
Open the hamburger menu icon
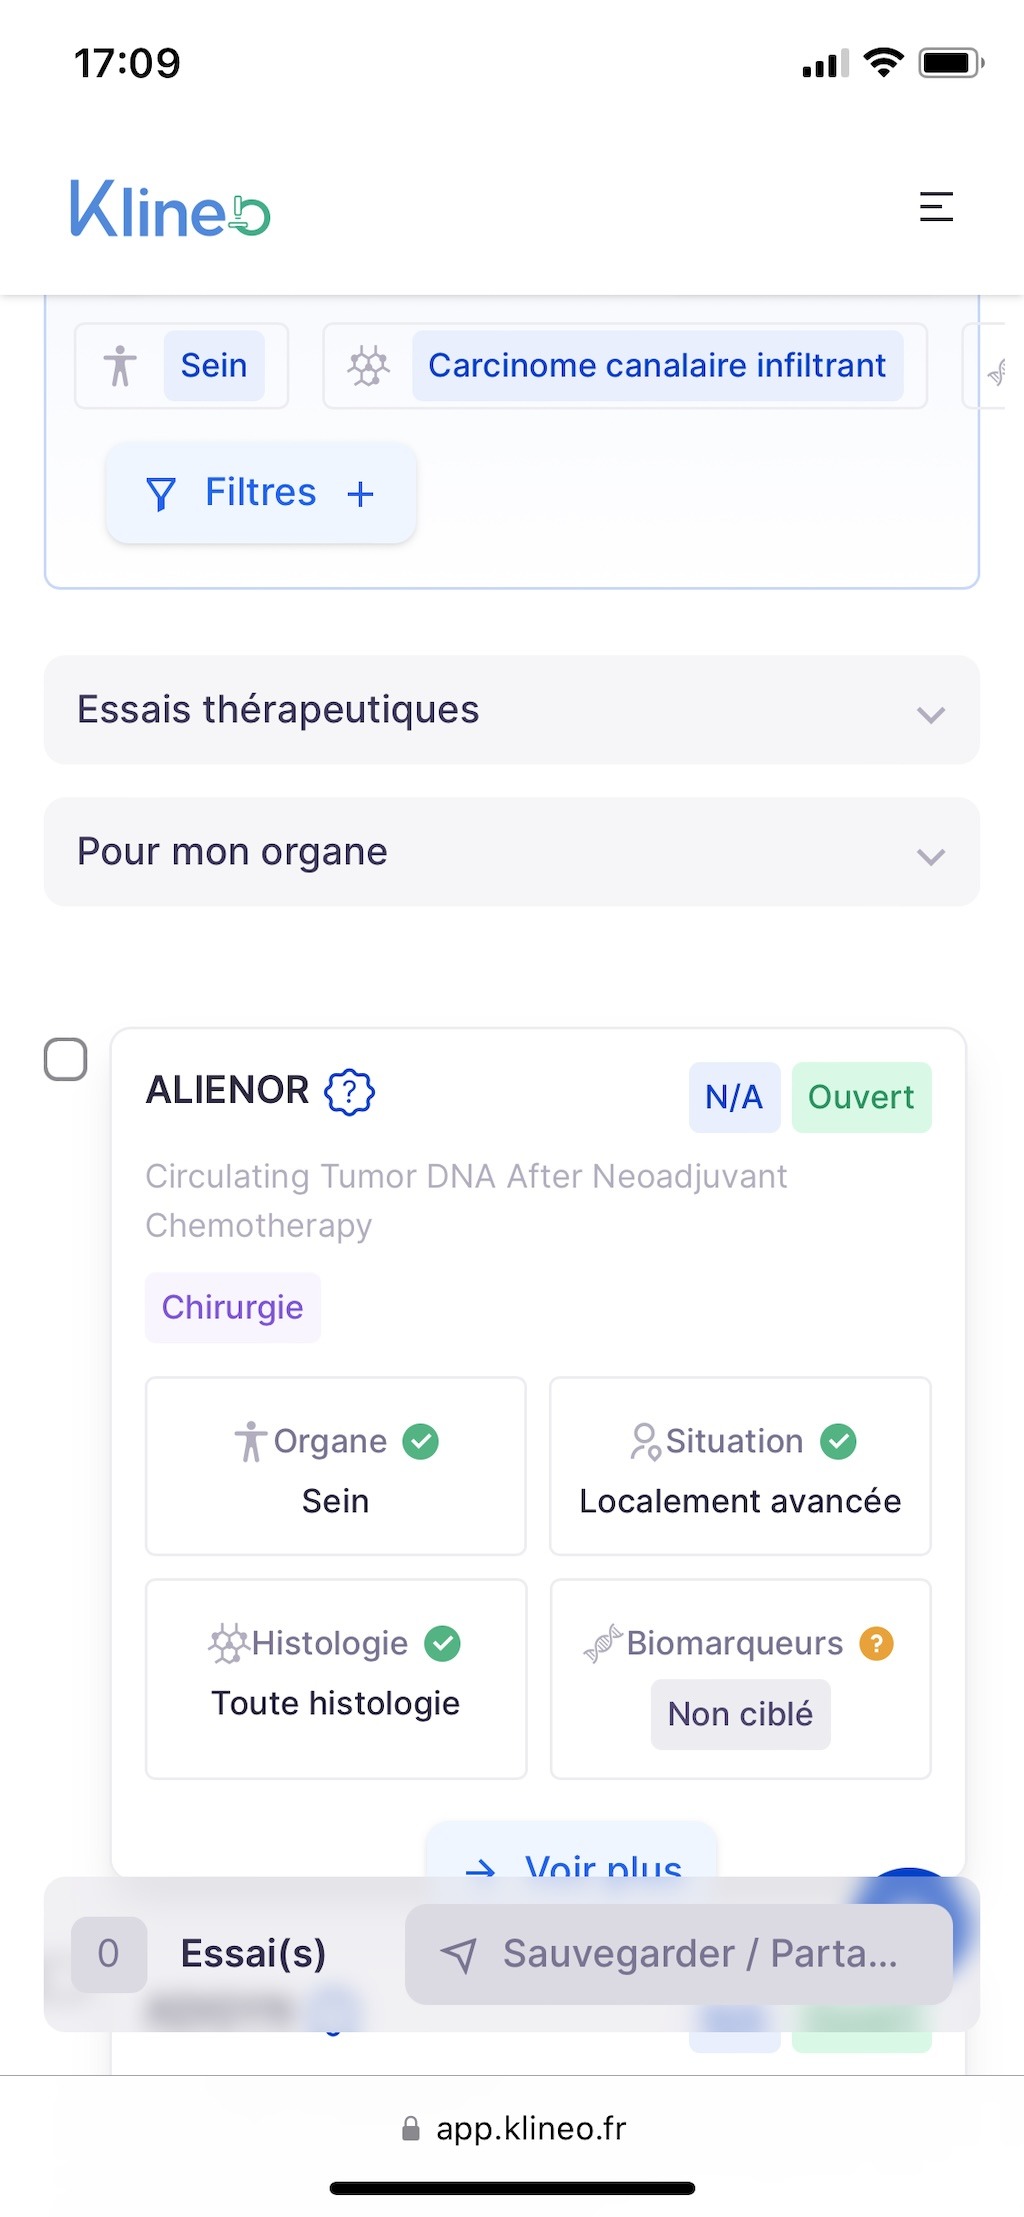click(936, 207)
